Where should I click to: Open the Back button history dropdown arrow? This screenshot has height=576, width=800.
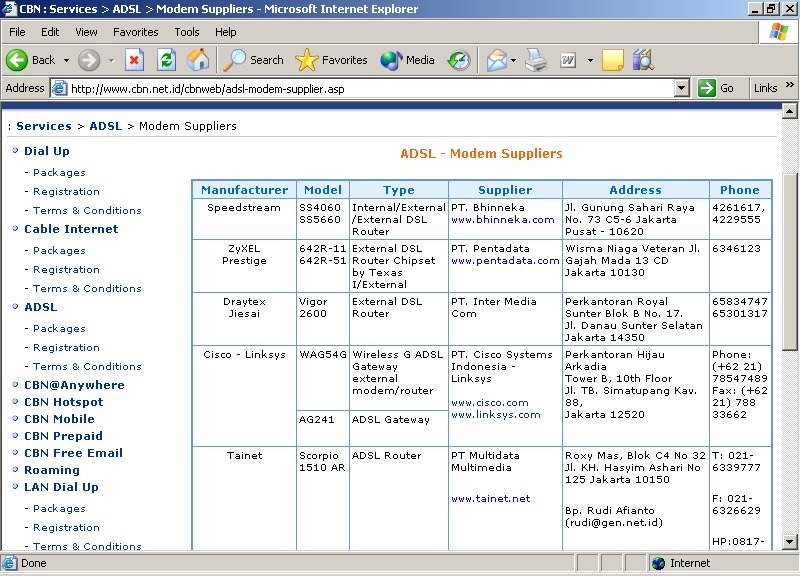(x=67, y=60)
